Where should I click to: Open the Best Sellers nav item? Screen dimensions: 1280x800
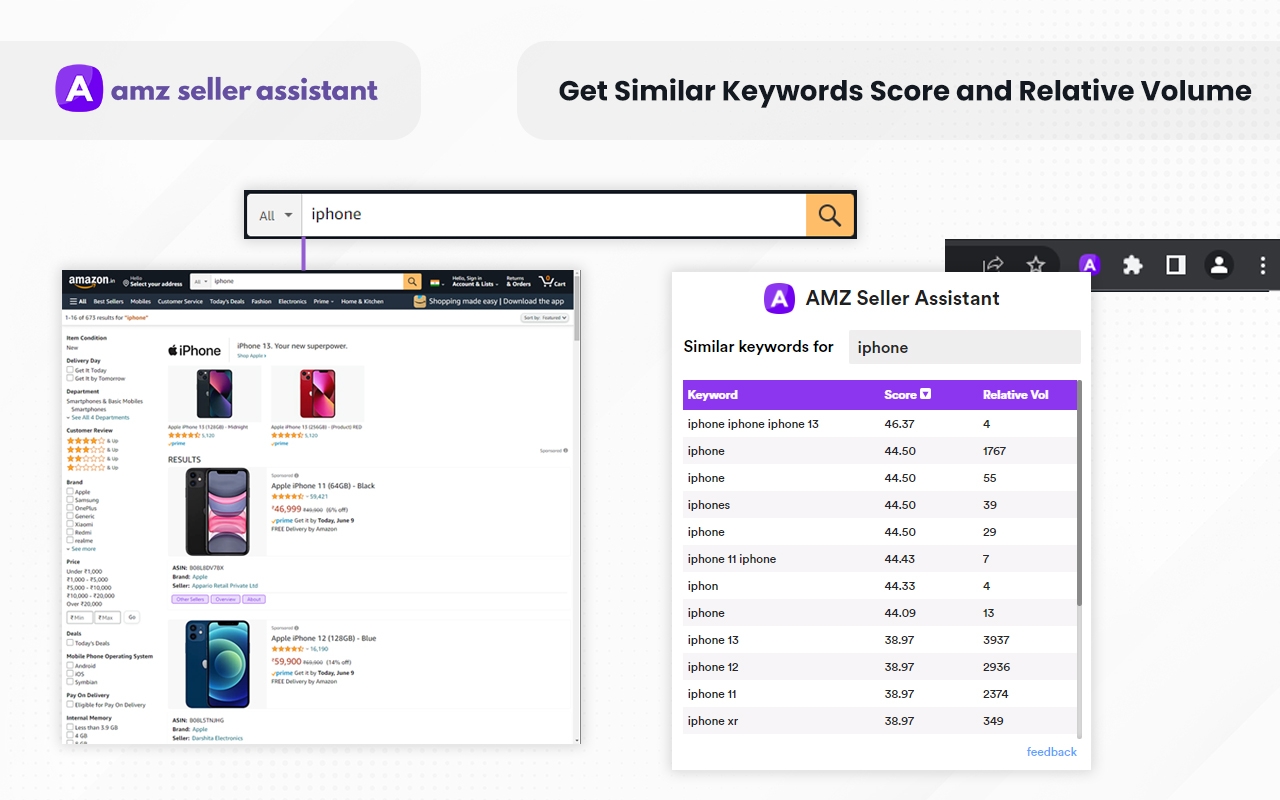(x=108, y=301)
